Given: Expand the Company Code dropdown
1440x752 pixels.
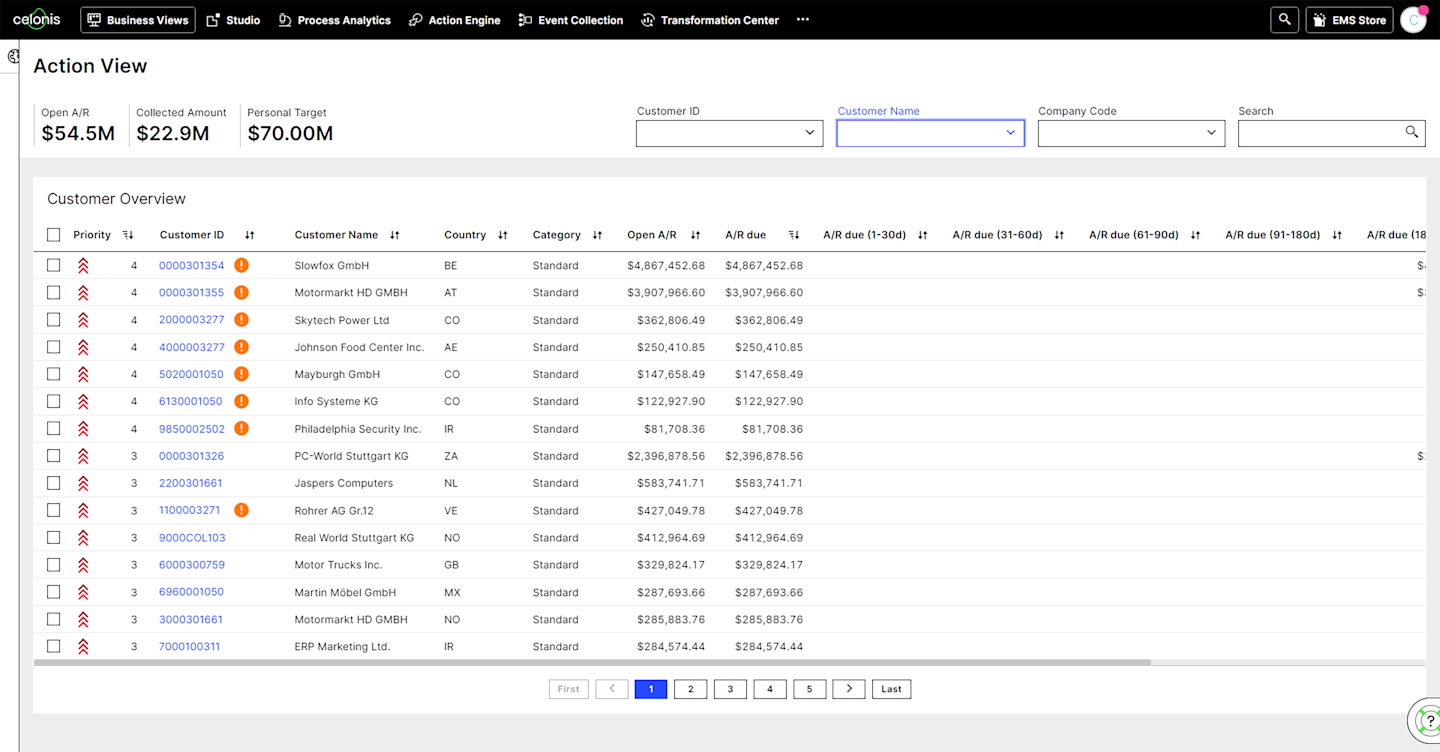Looking at the screenshot, I should pyautogui.click(x=1211, y=132).
